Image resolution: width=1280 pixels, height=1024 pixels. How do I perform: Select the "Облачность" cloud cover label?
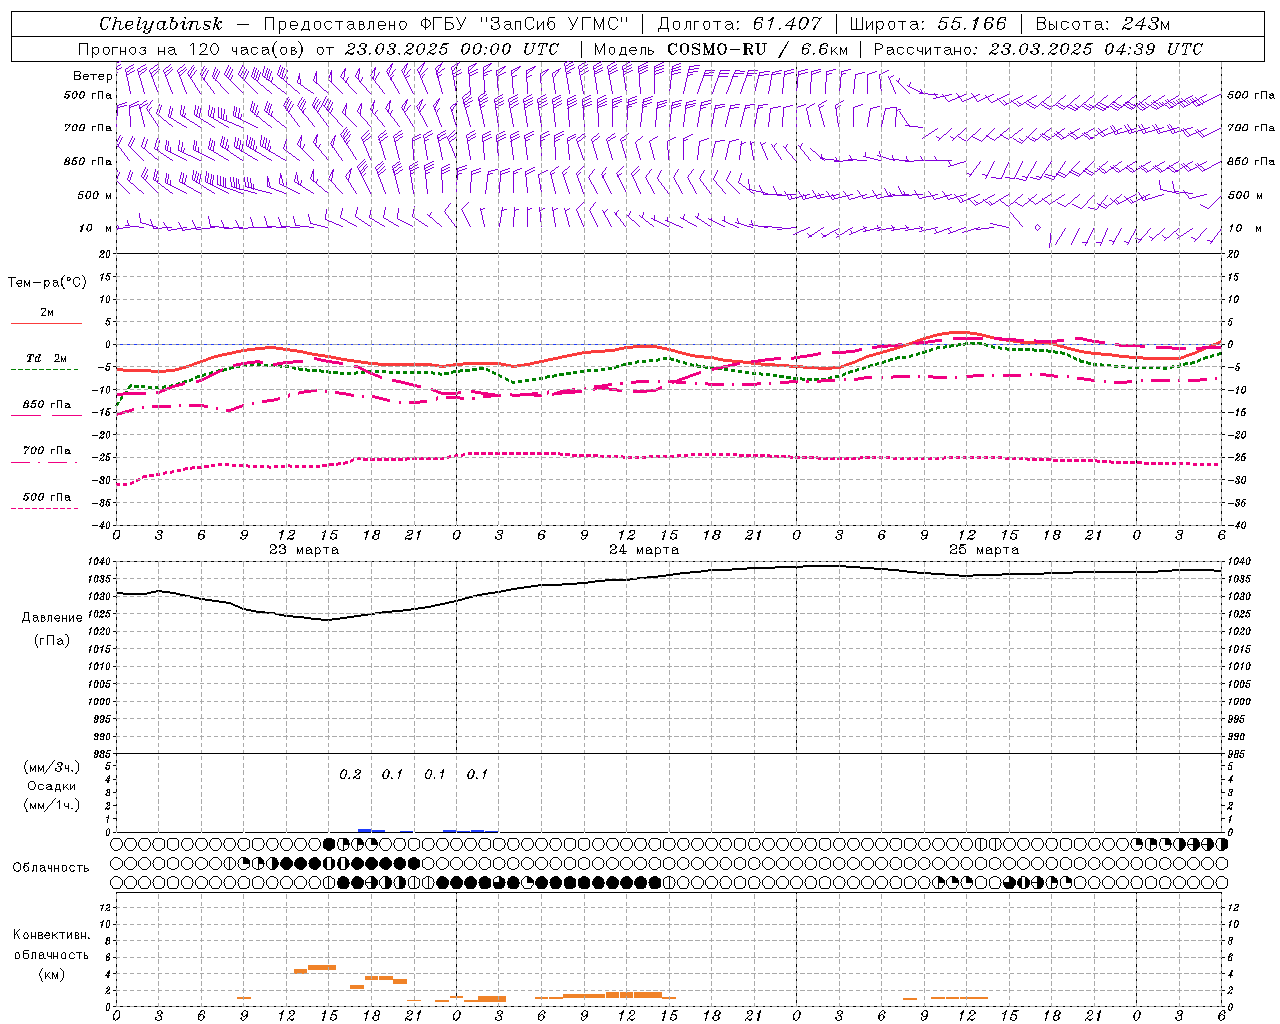click(51, 867)
